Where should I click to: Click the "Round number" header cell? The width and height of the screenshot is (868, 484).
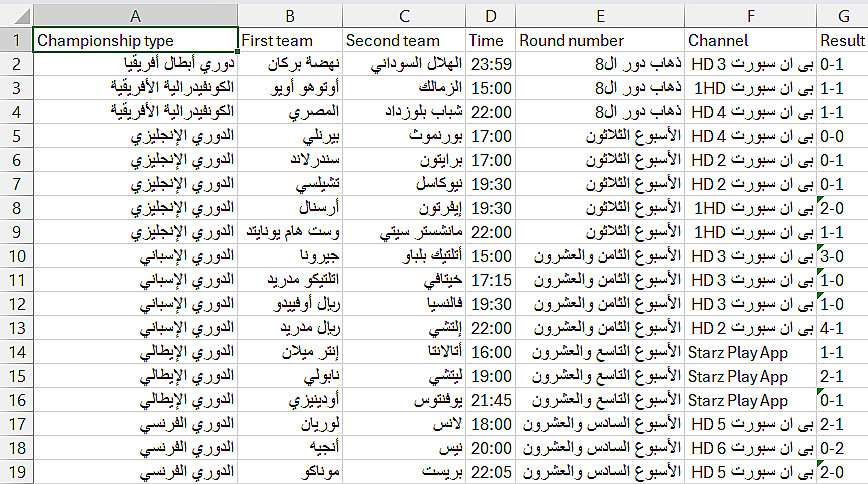[x=598, y=41]
